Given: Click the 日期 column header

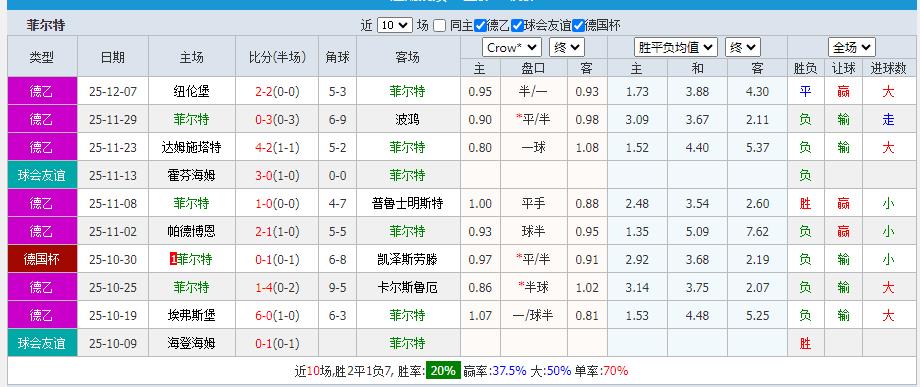Looking at the screenshot, I should coord(113,57).
